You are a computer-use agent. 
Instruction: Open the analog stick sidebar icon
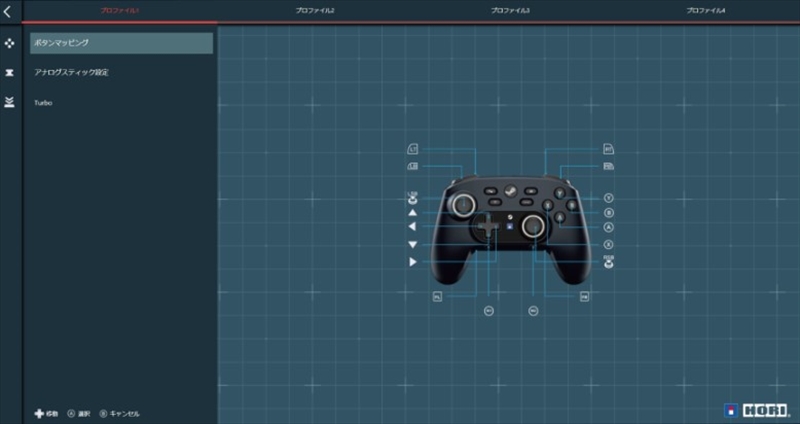(x=9, y=73)
